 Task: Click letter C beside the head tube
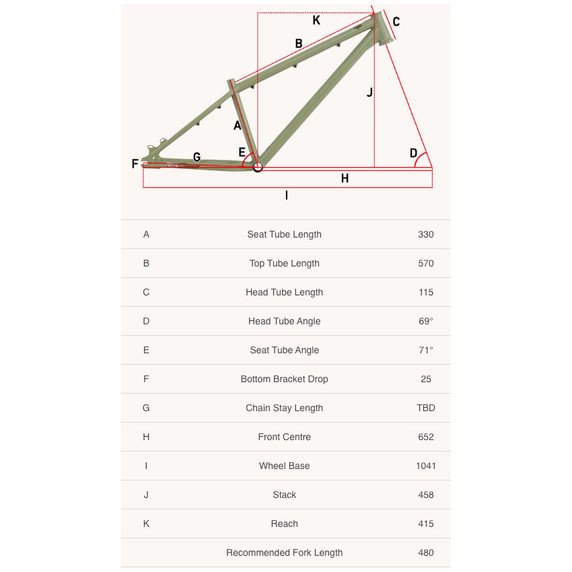pyautogui.click(x=396, y=22)
